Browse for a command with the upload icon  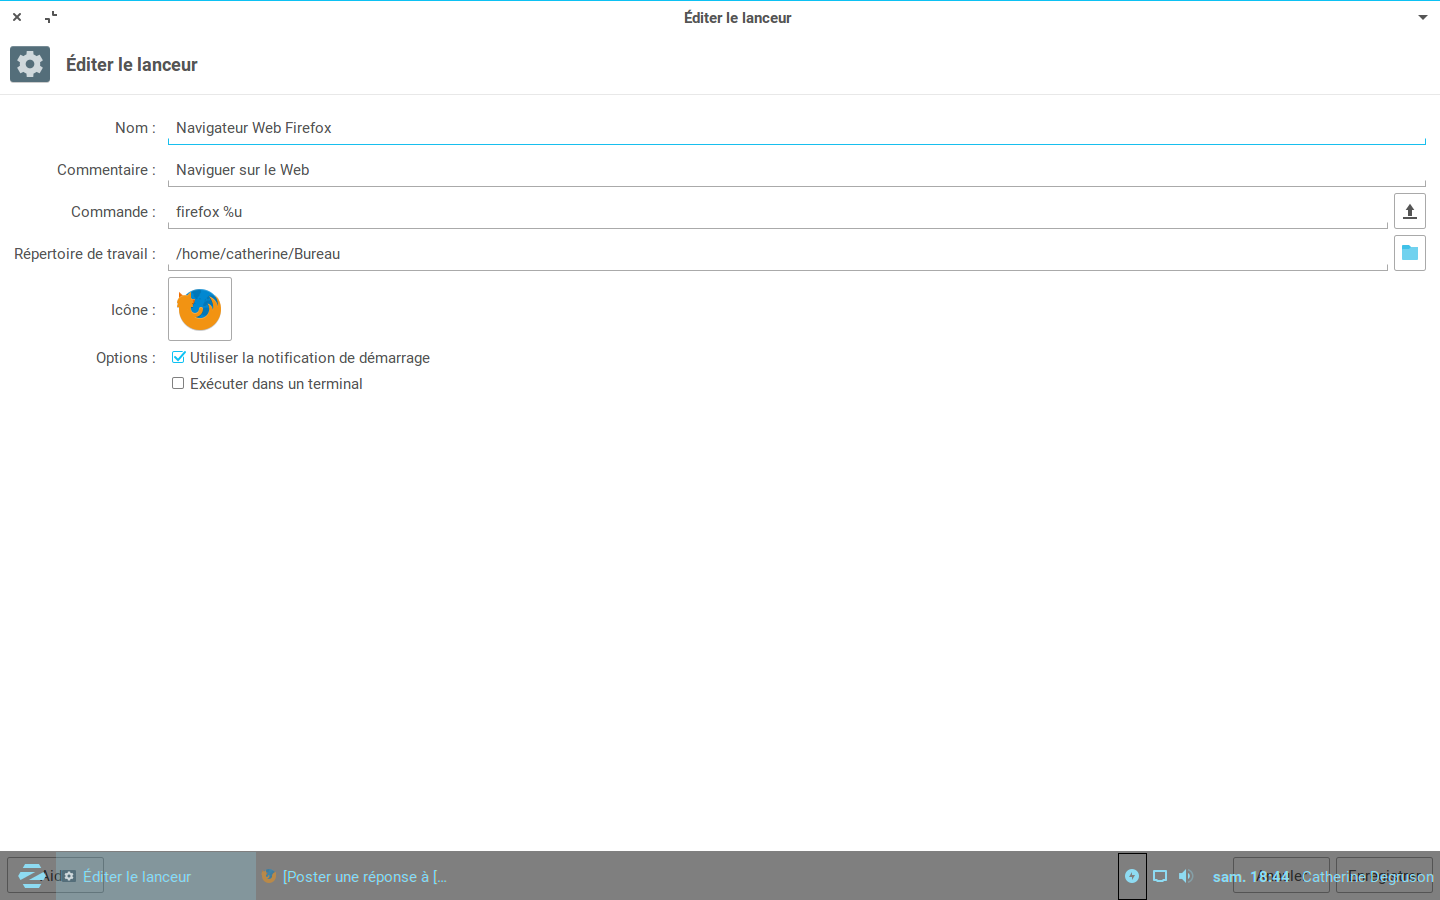(x=1409, y=211)
